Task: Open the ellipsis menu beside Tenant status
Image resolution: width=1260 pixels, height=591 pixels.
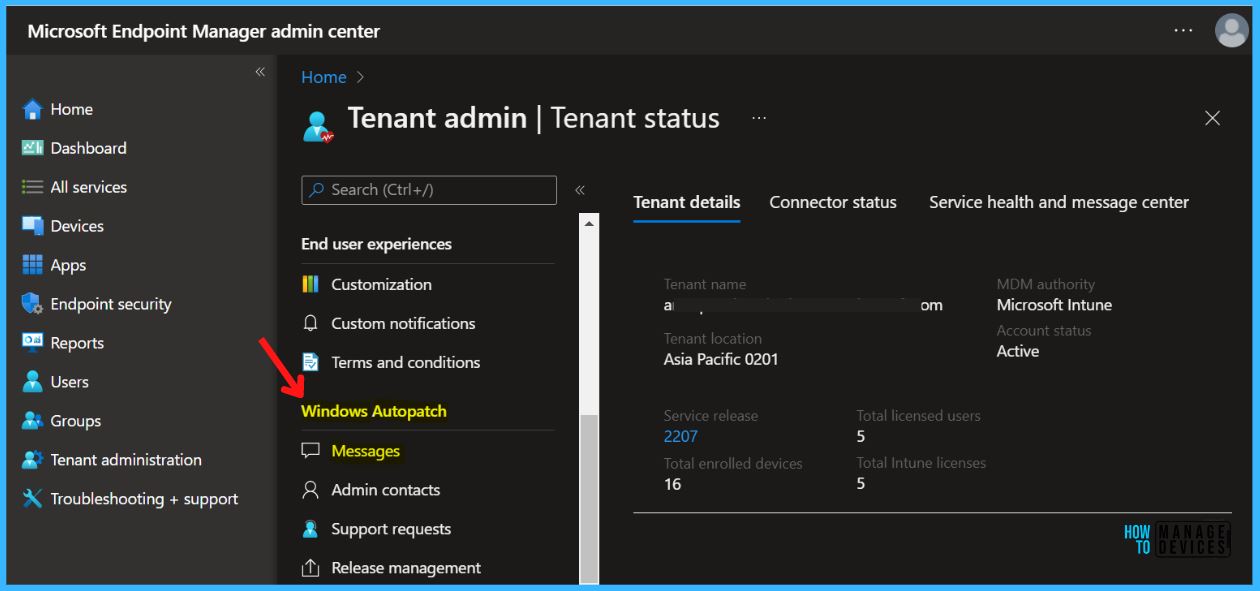Action: 759,118
